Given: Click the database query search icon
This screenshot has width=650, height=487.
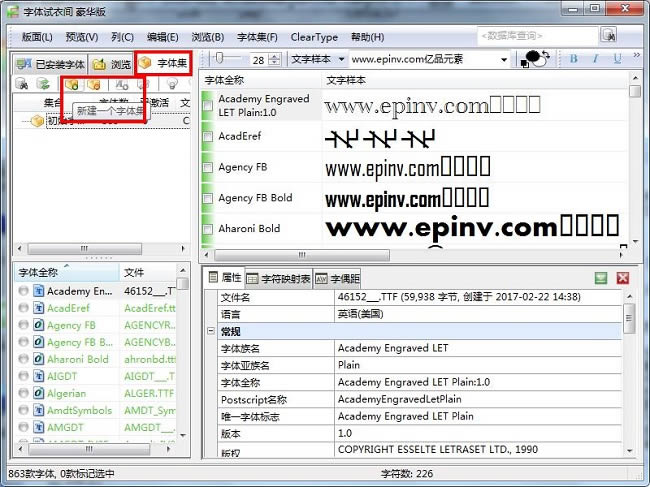Looking at the screenshot, I should click(x=608, y=36).
